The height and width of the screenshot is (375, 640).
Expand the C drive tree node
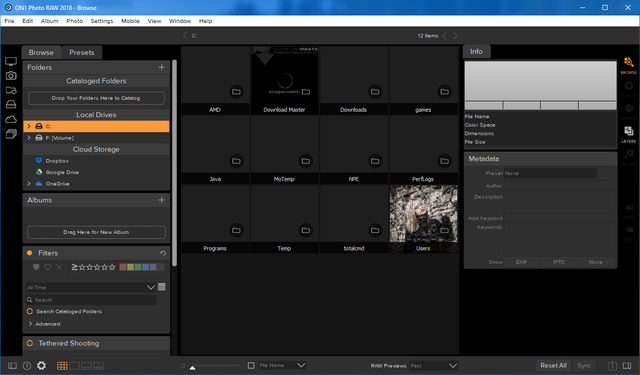pos(29,126)
